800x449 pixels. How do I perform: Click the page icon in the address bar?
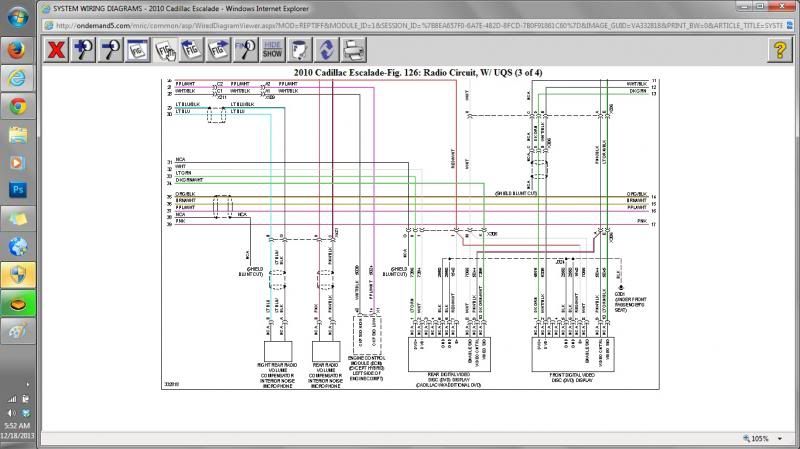pyautogui.click(x=48, y=25)
